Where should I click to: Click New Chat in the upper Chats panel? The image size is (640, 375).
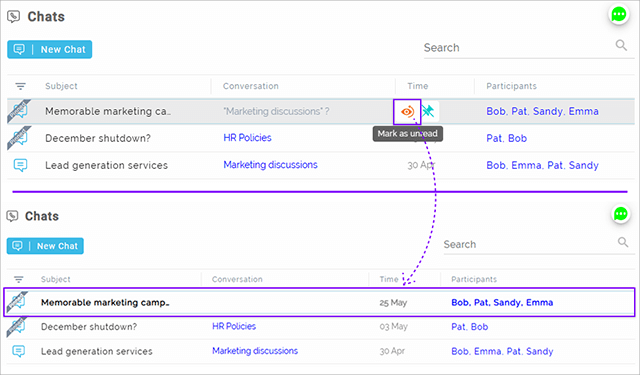click(49, 49)
